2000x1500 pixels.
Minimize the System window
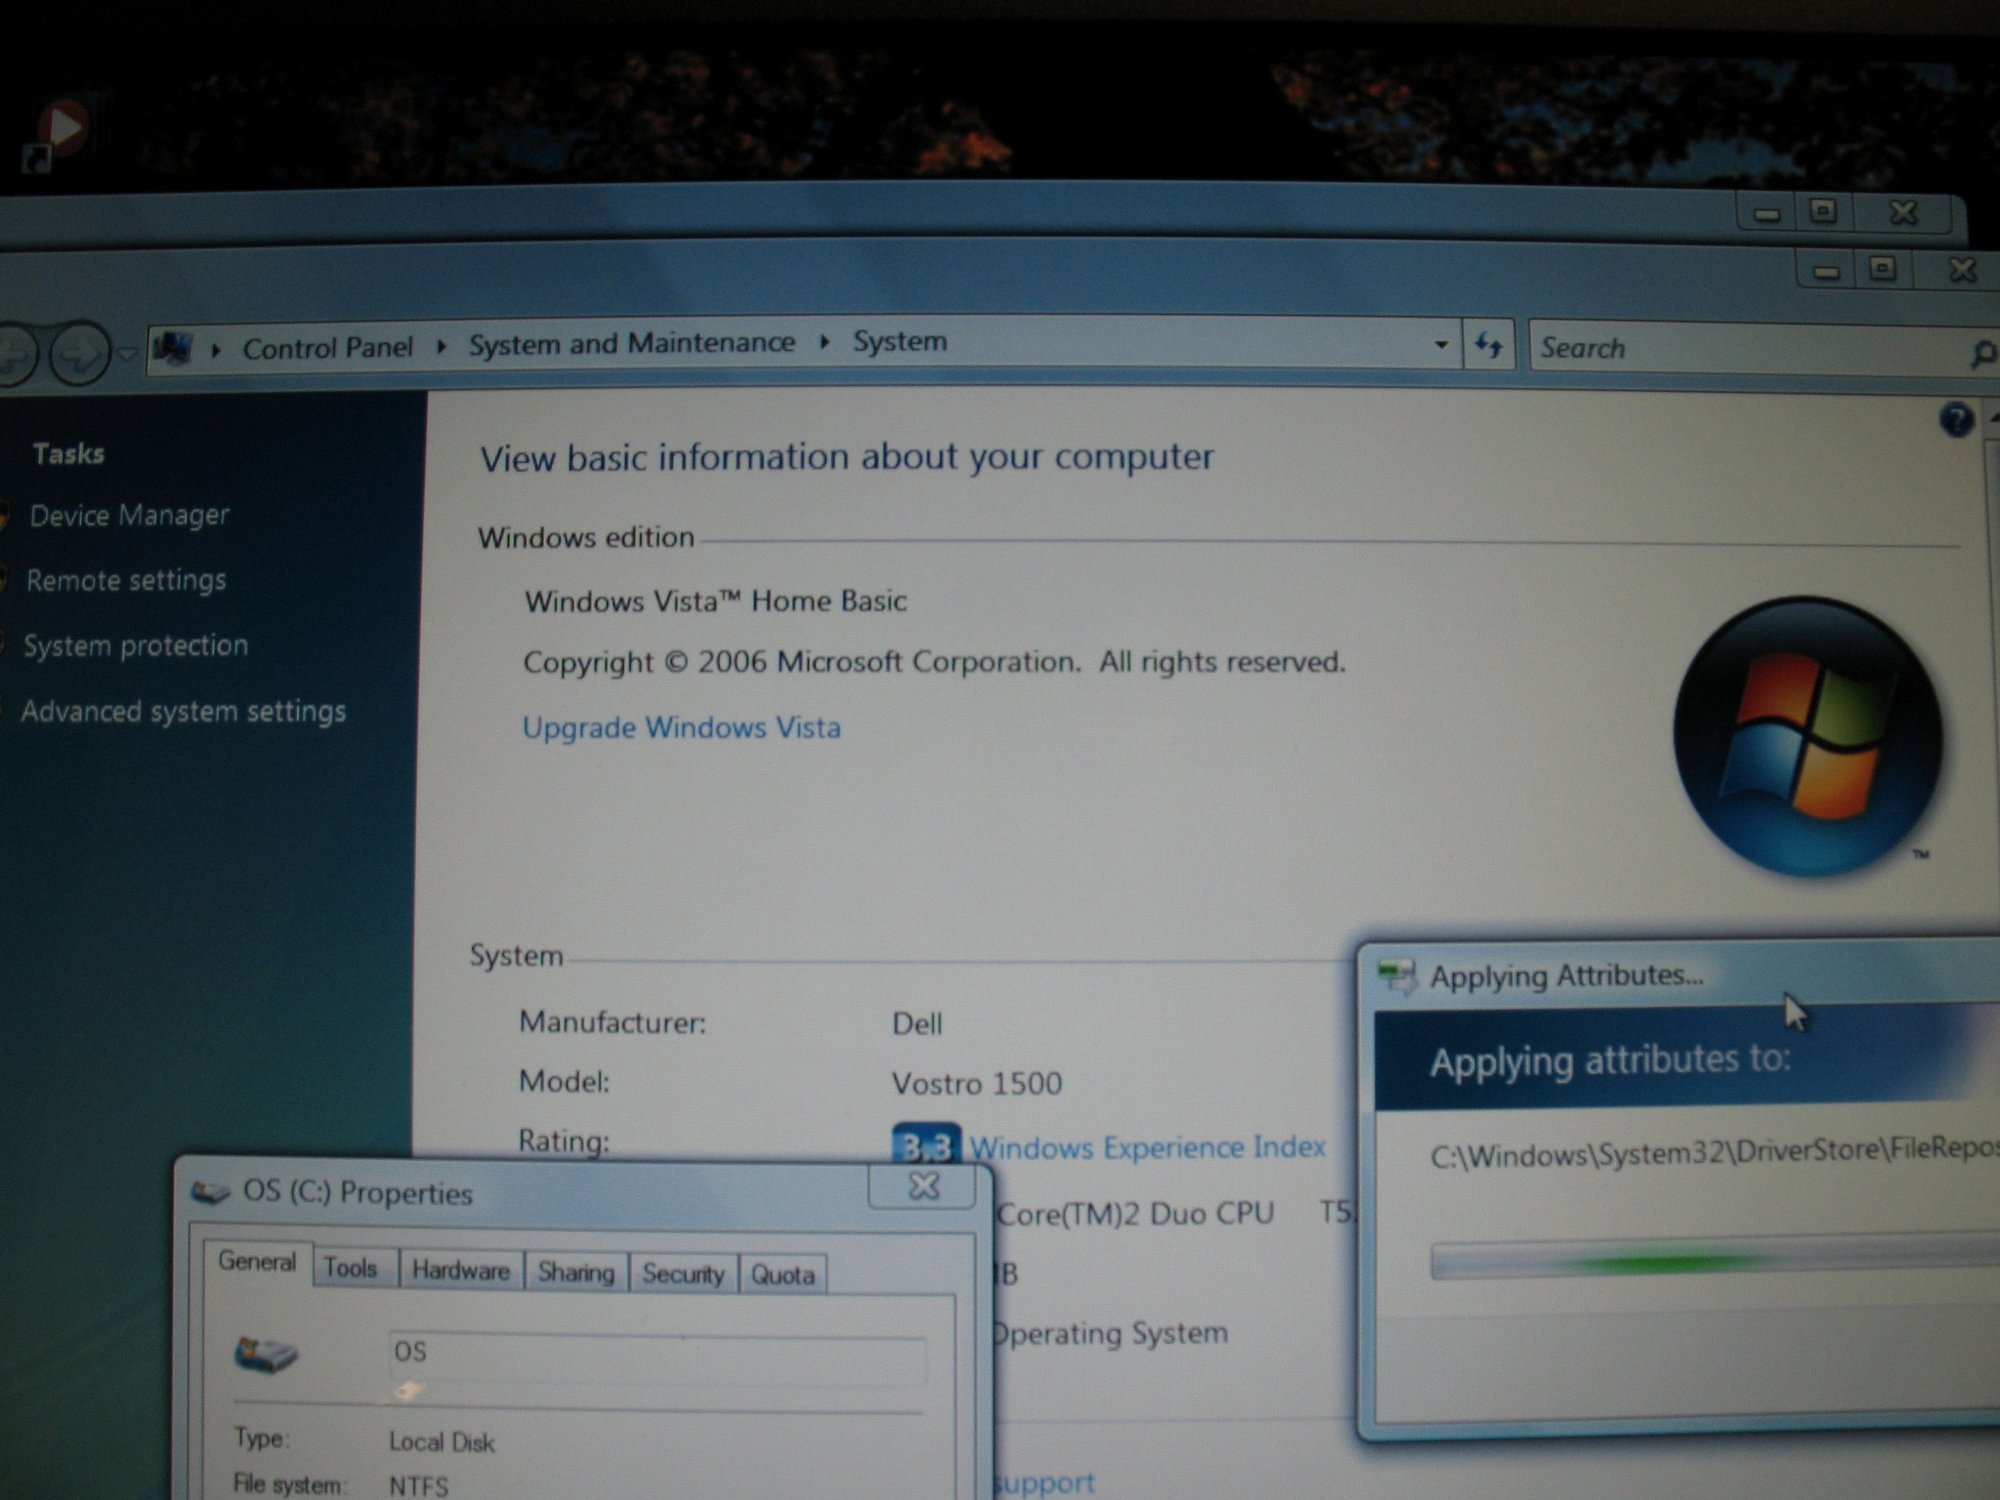point(1827,270)
